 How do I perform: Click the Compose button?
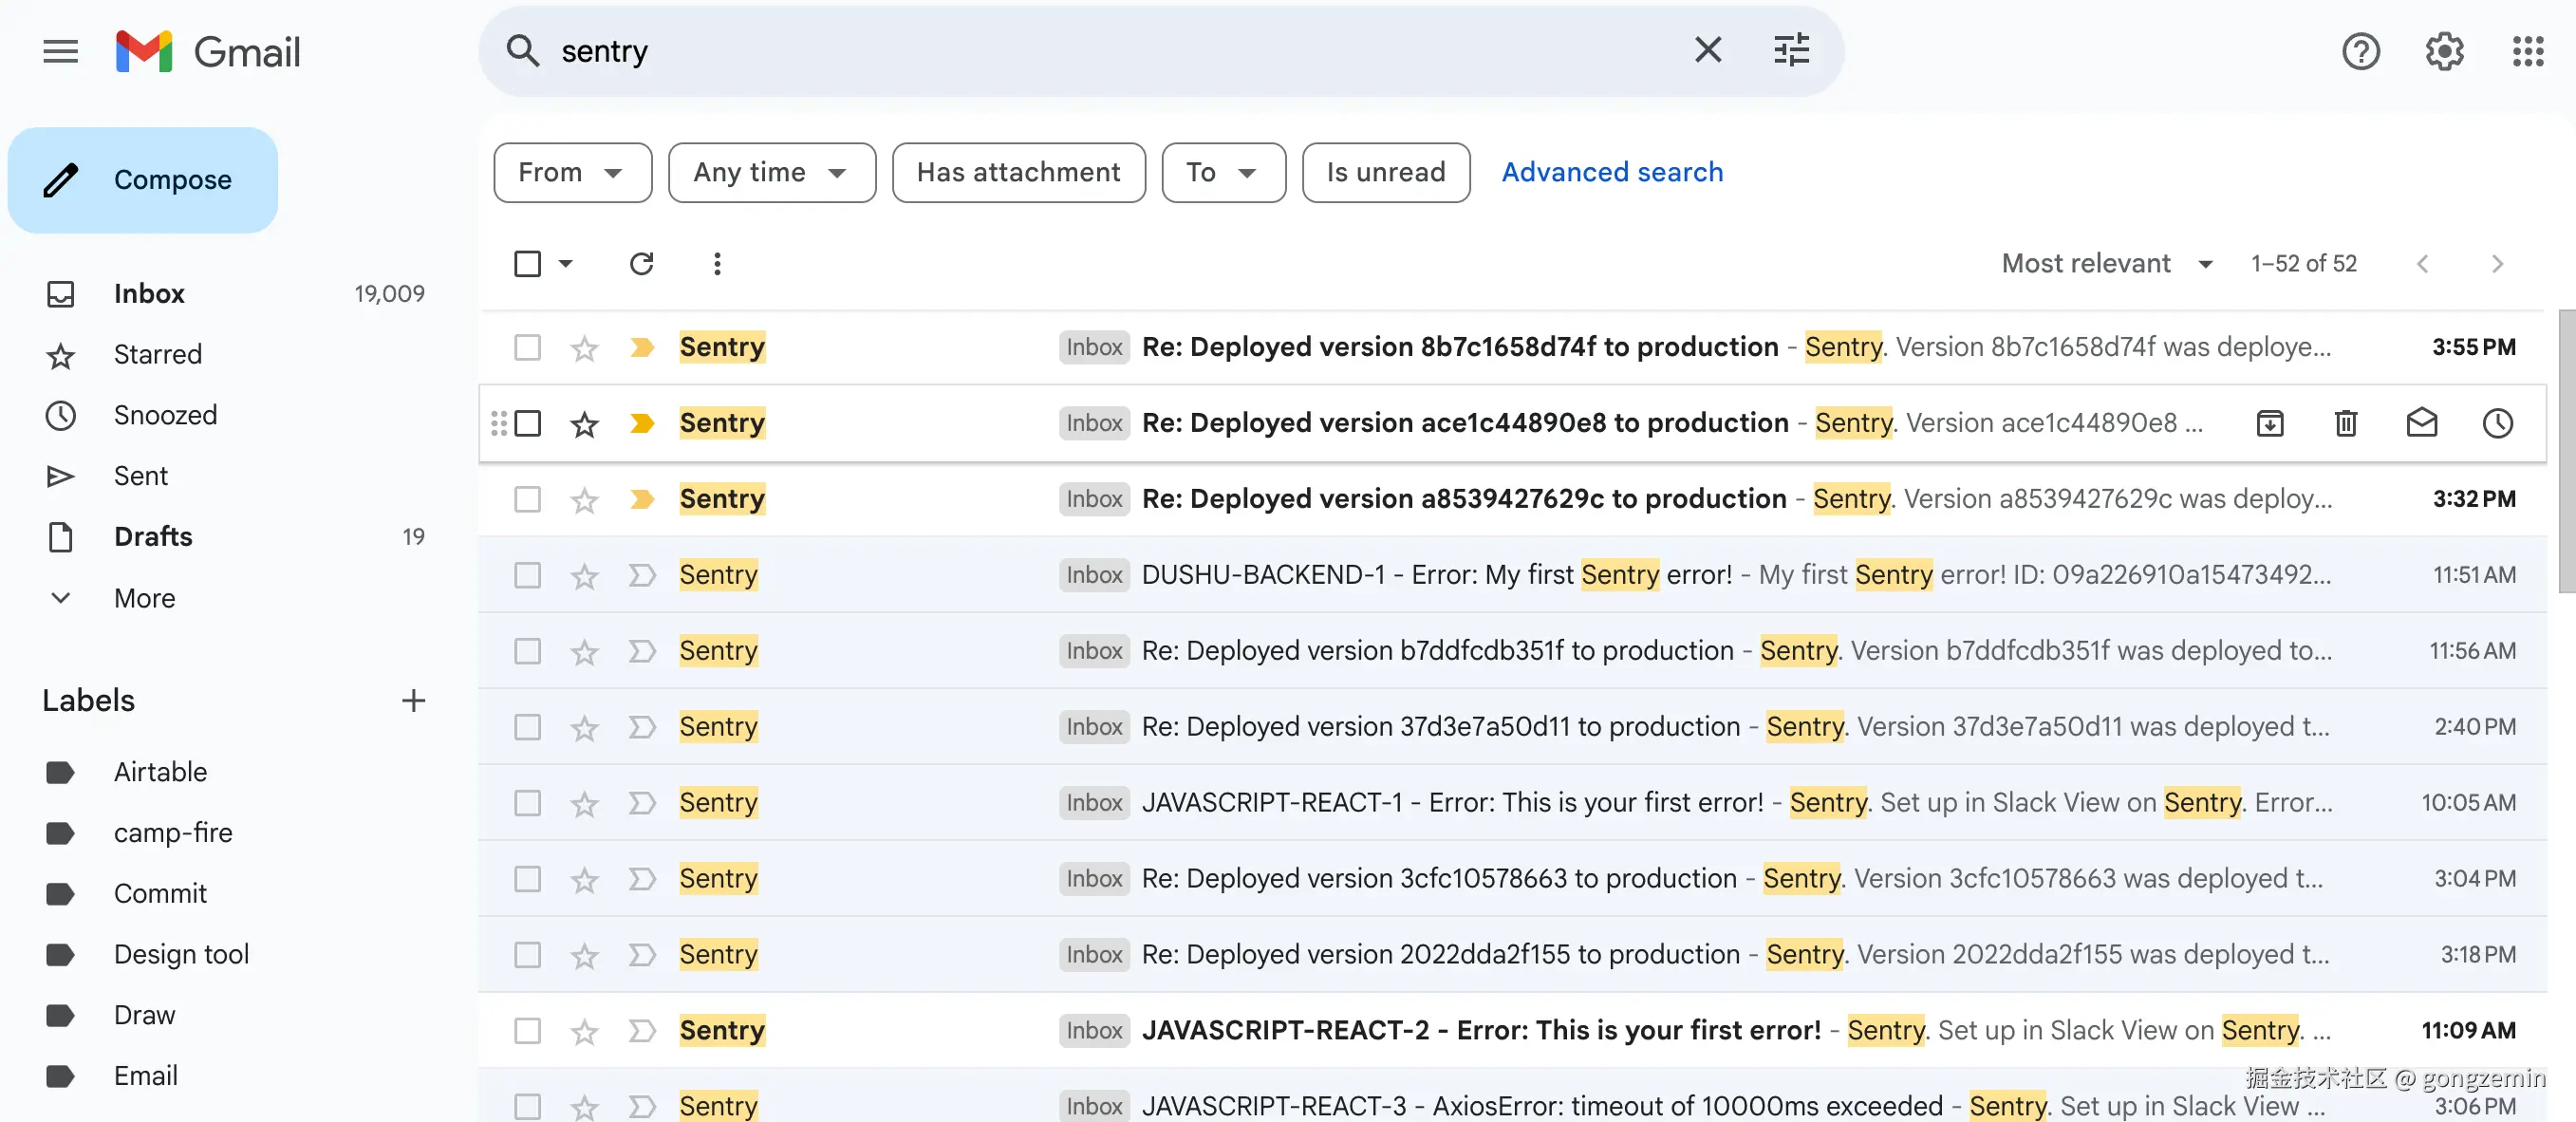click(x=143, y=180)
